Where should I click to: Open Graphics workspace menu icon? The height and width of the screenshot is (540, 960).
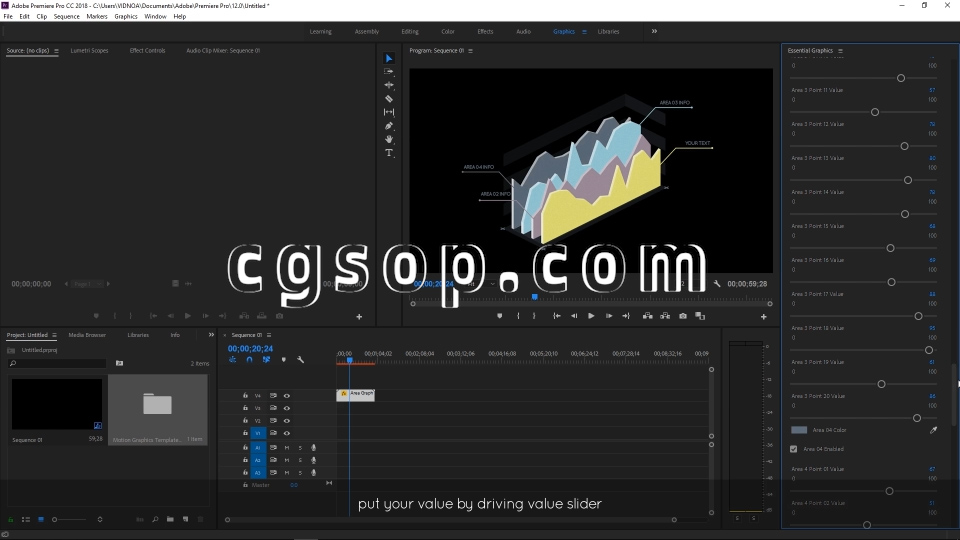pos(584,32)
